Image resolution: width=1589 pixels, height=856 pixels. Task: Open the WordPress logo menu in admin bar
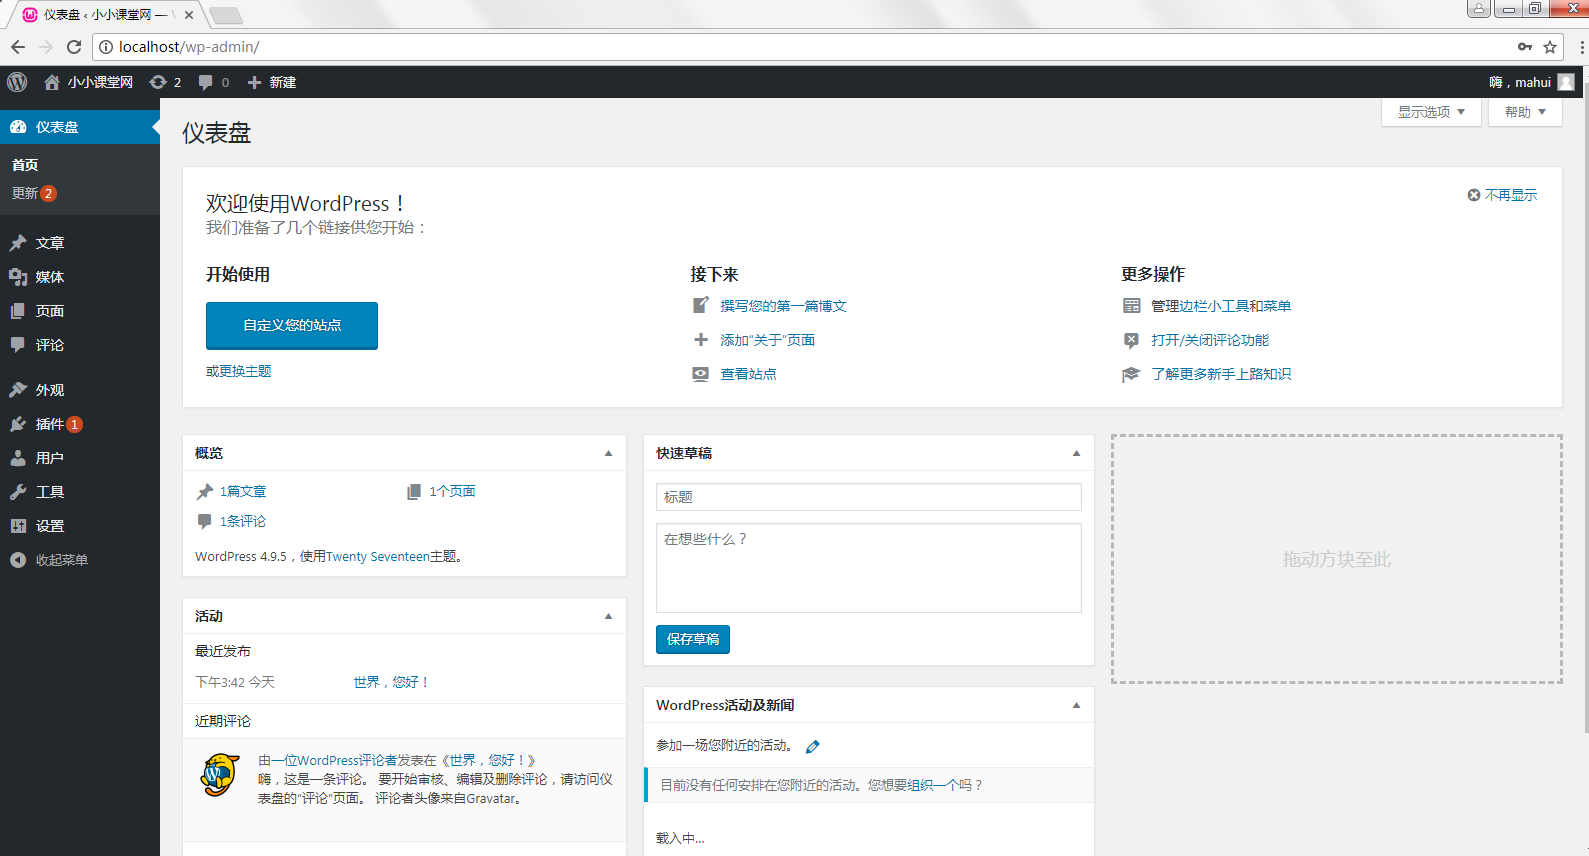(17, 82)
